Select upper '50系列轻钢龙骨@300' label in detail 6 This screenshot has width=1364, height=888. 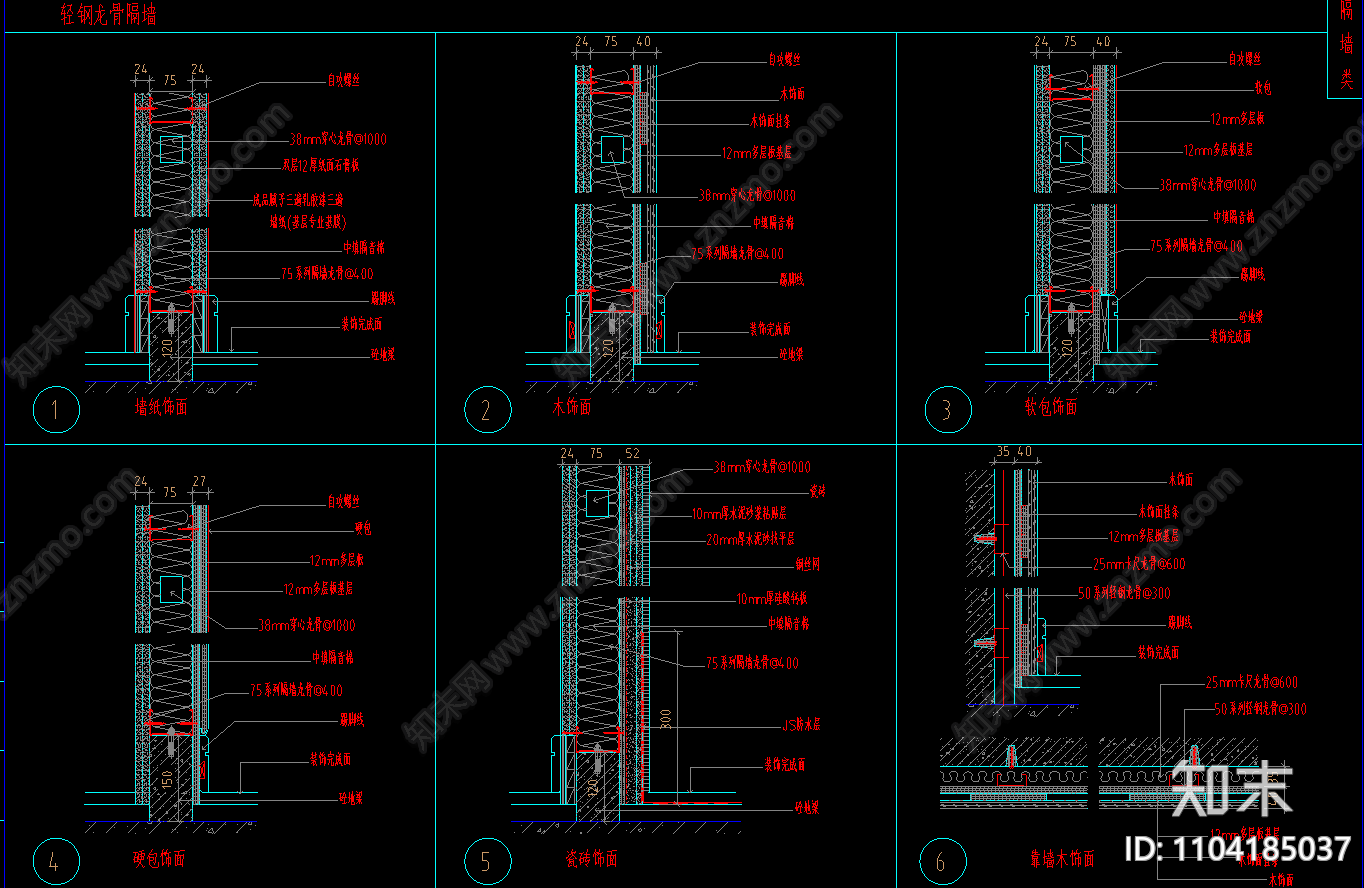(1124, 594)
